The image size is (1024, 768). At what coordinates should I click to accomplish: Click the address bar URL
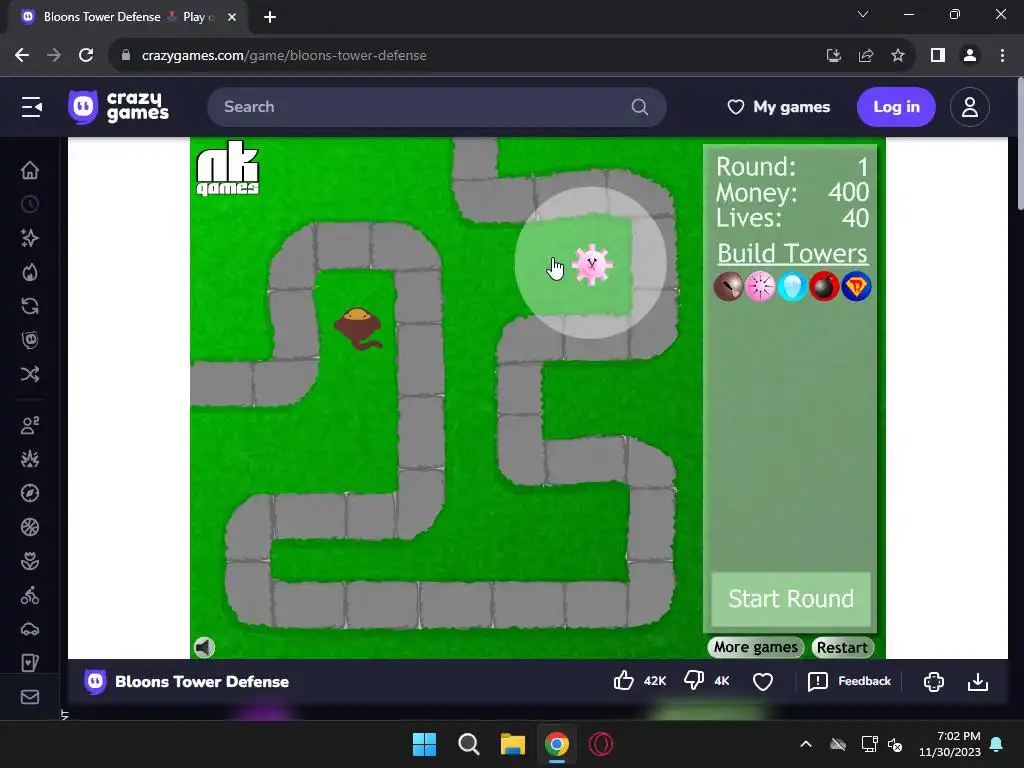(x=284, y=56)
